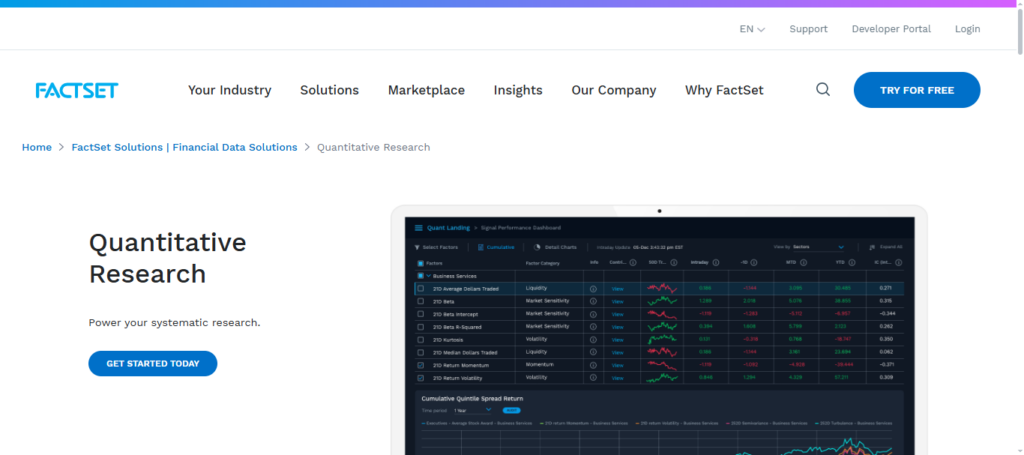The image size is (1024, 455).
Task: Click the info icon beside -1D column header
Action: (754, 262)
